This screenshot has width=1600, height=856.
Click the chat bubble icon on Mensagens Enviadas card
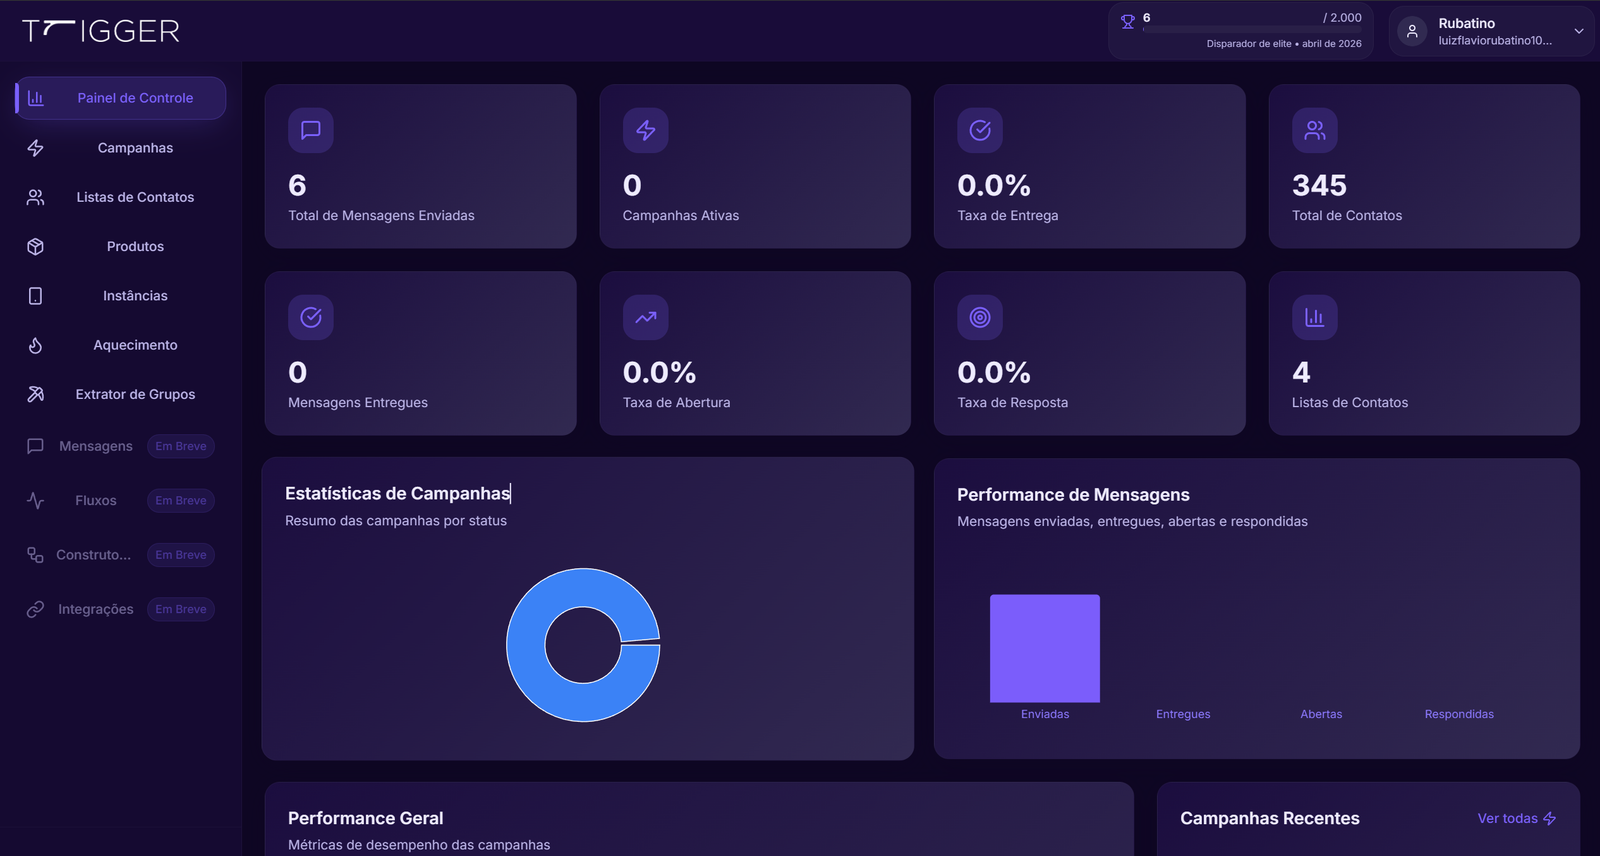(x=311, y=130)
